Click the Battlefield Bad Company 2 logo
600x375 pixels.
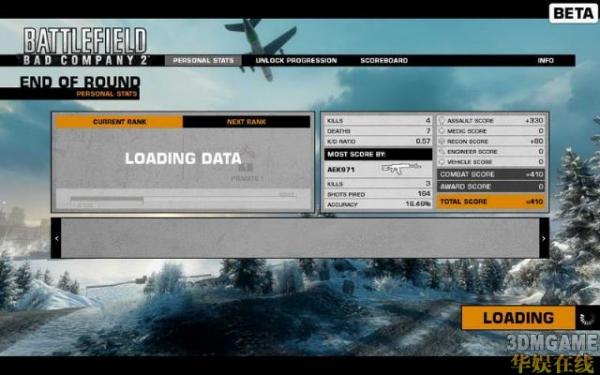(85, 46)
